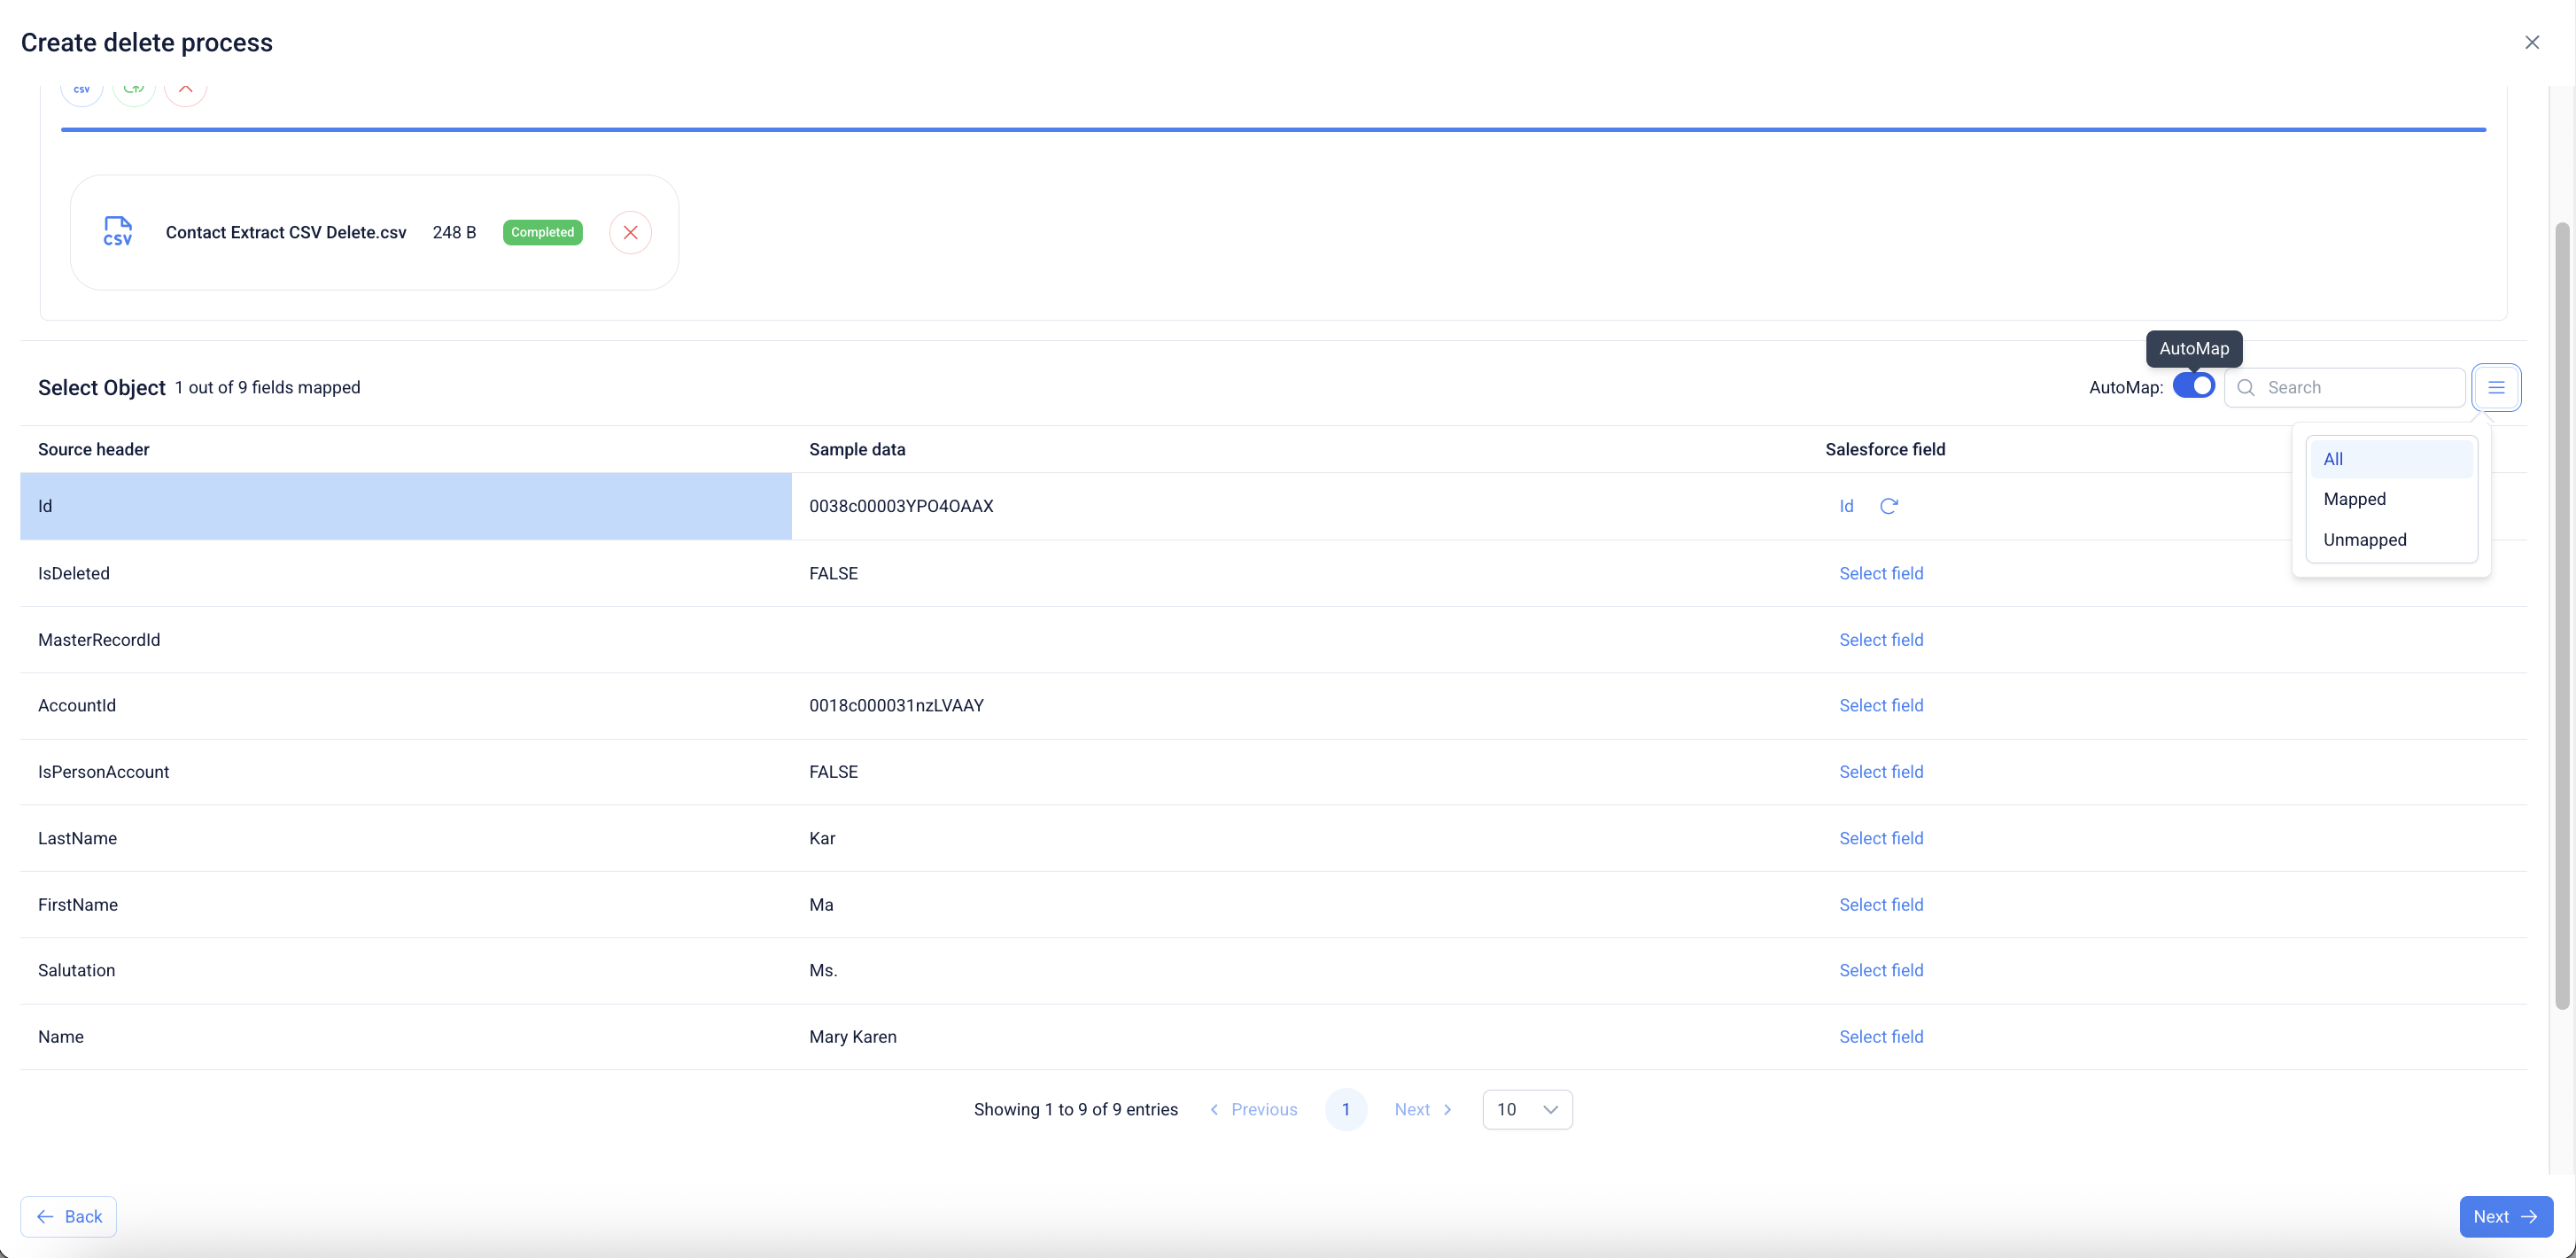Open the 10 entries per page dropdown
2576x1258 pixels.
point(1527,1109)
